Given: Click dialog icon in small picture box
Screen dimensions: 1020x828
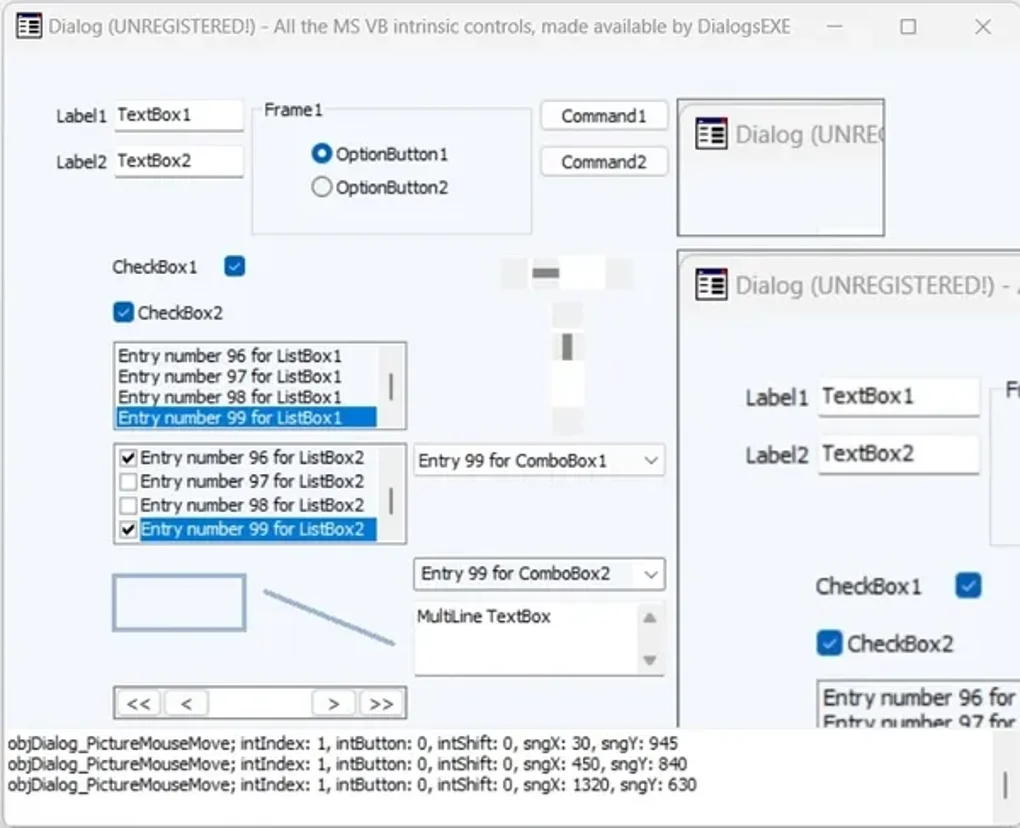Looking at the screenshot, I should [711, 134].
